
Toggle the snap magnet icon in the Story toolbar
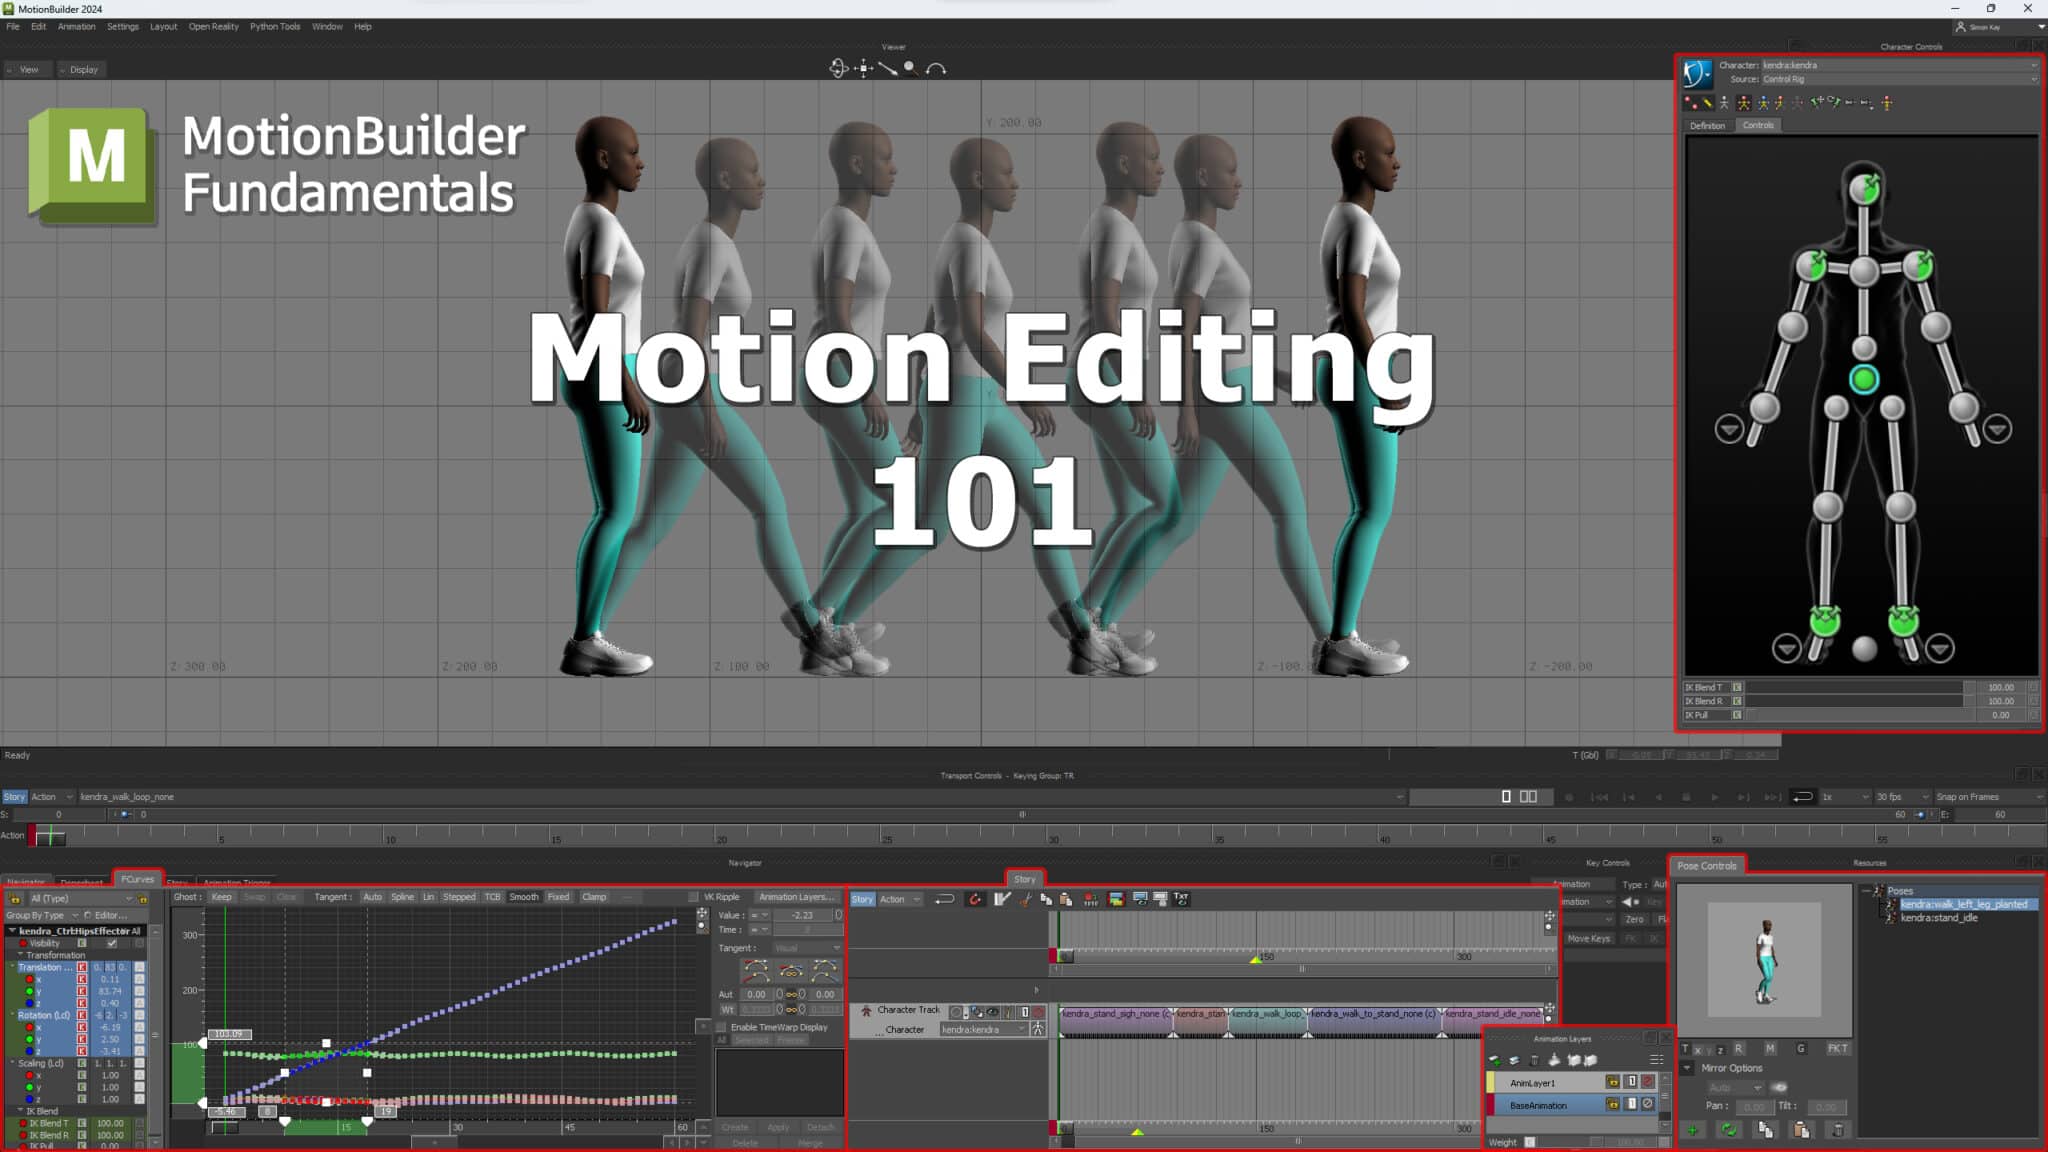point(974,902)
